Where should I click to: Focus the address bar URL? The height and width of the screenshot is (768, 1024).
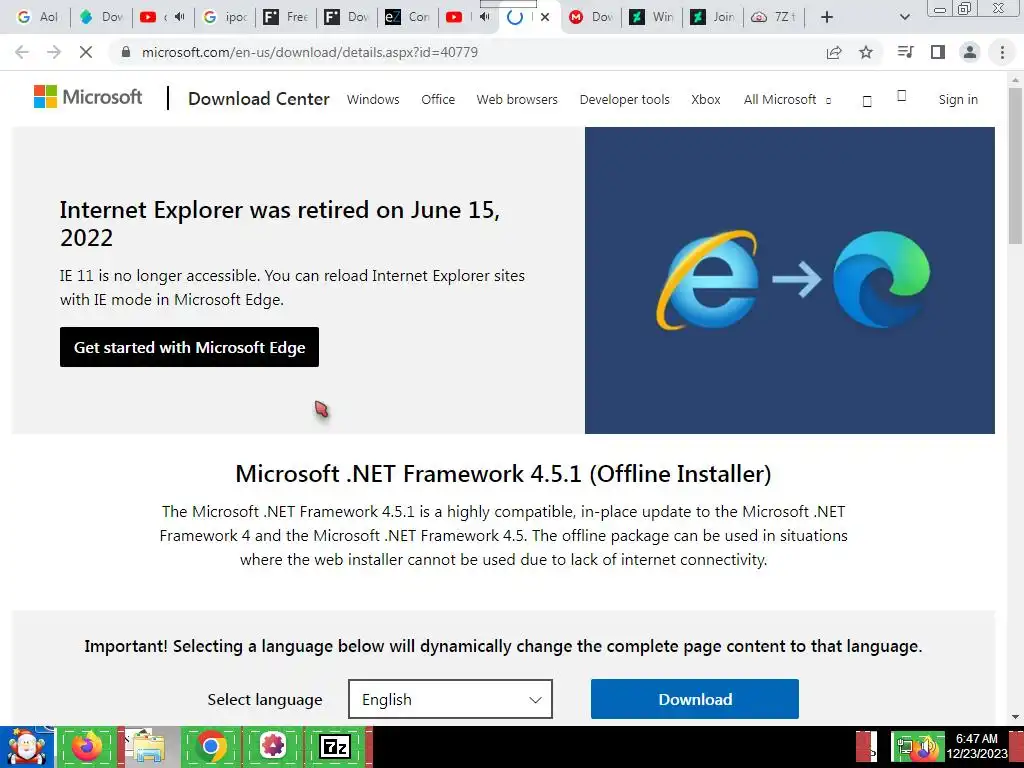click(x=310, y=52)
